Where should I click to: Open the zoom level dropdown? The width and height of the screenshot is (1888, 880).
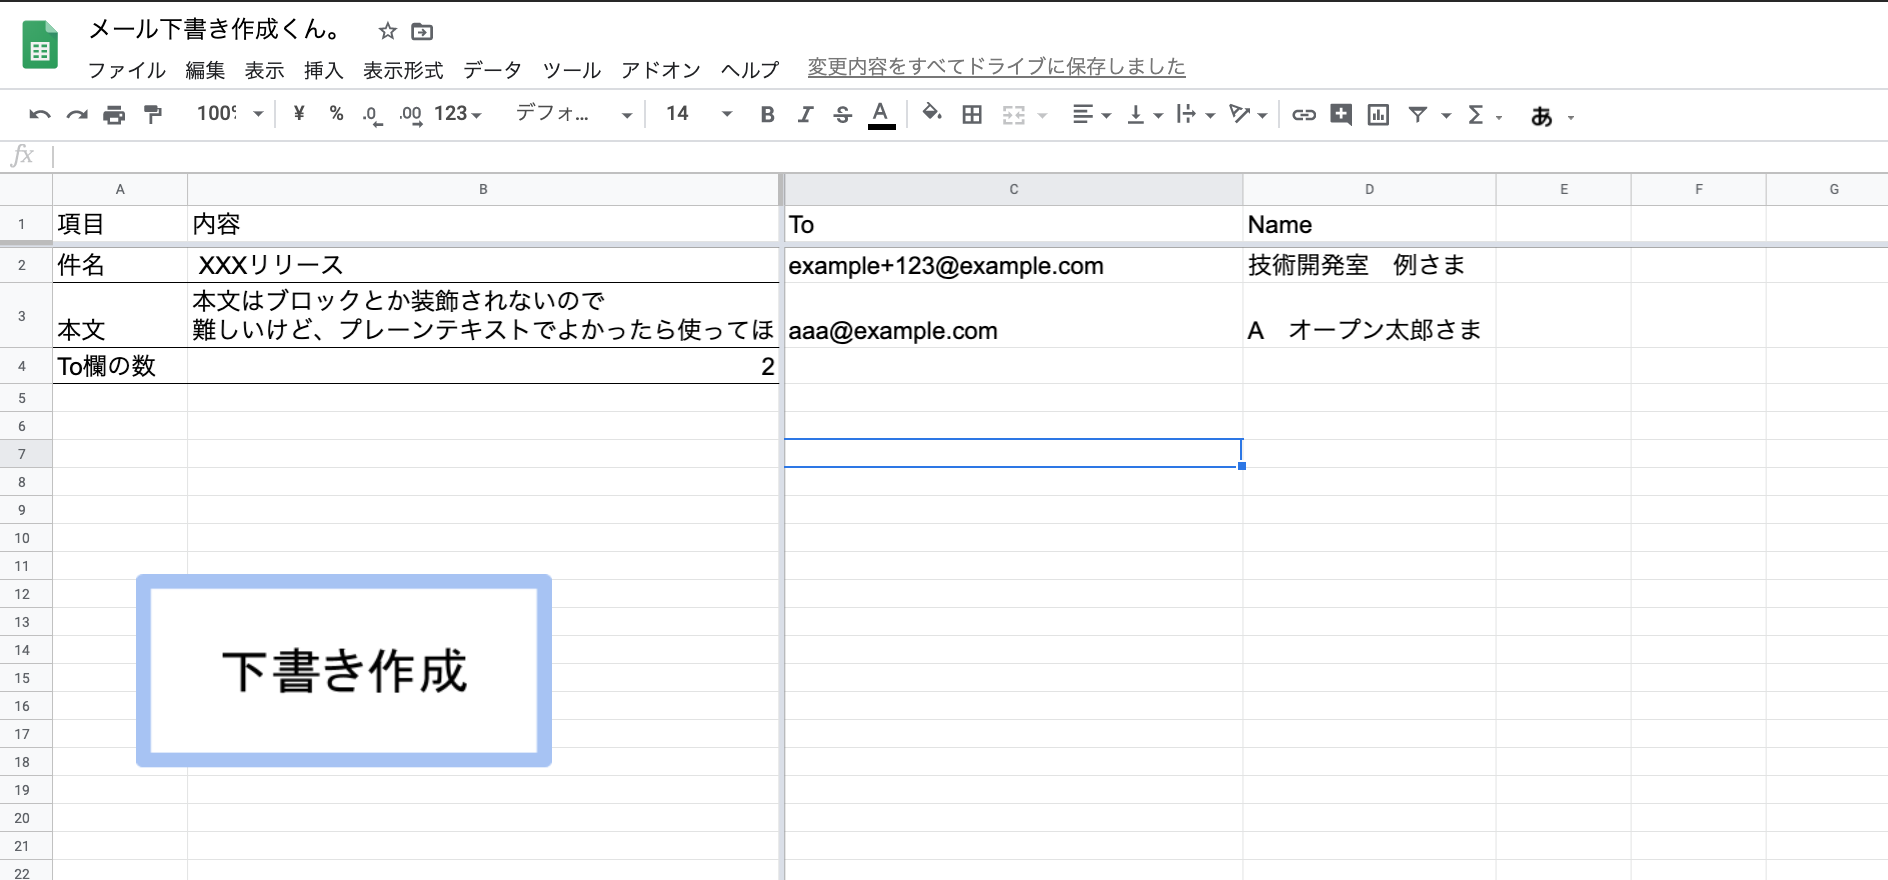[x=230, y=114]
